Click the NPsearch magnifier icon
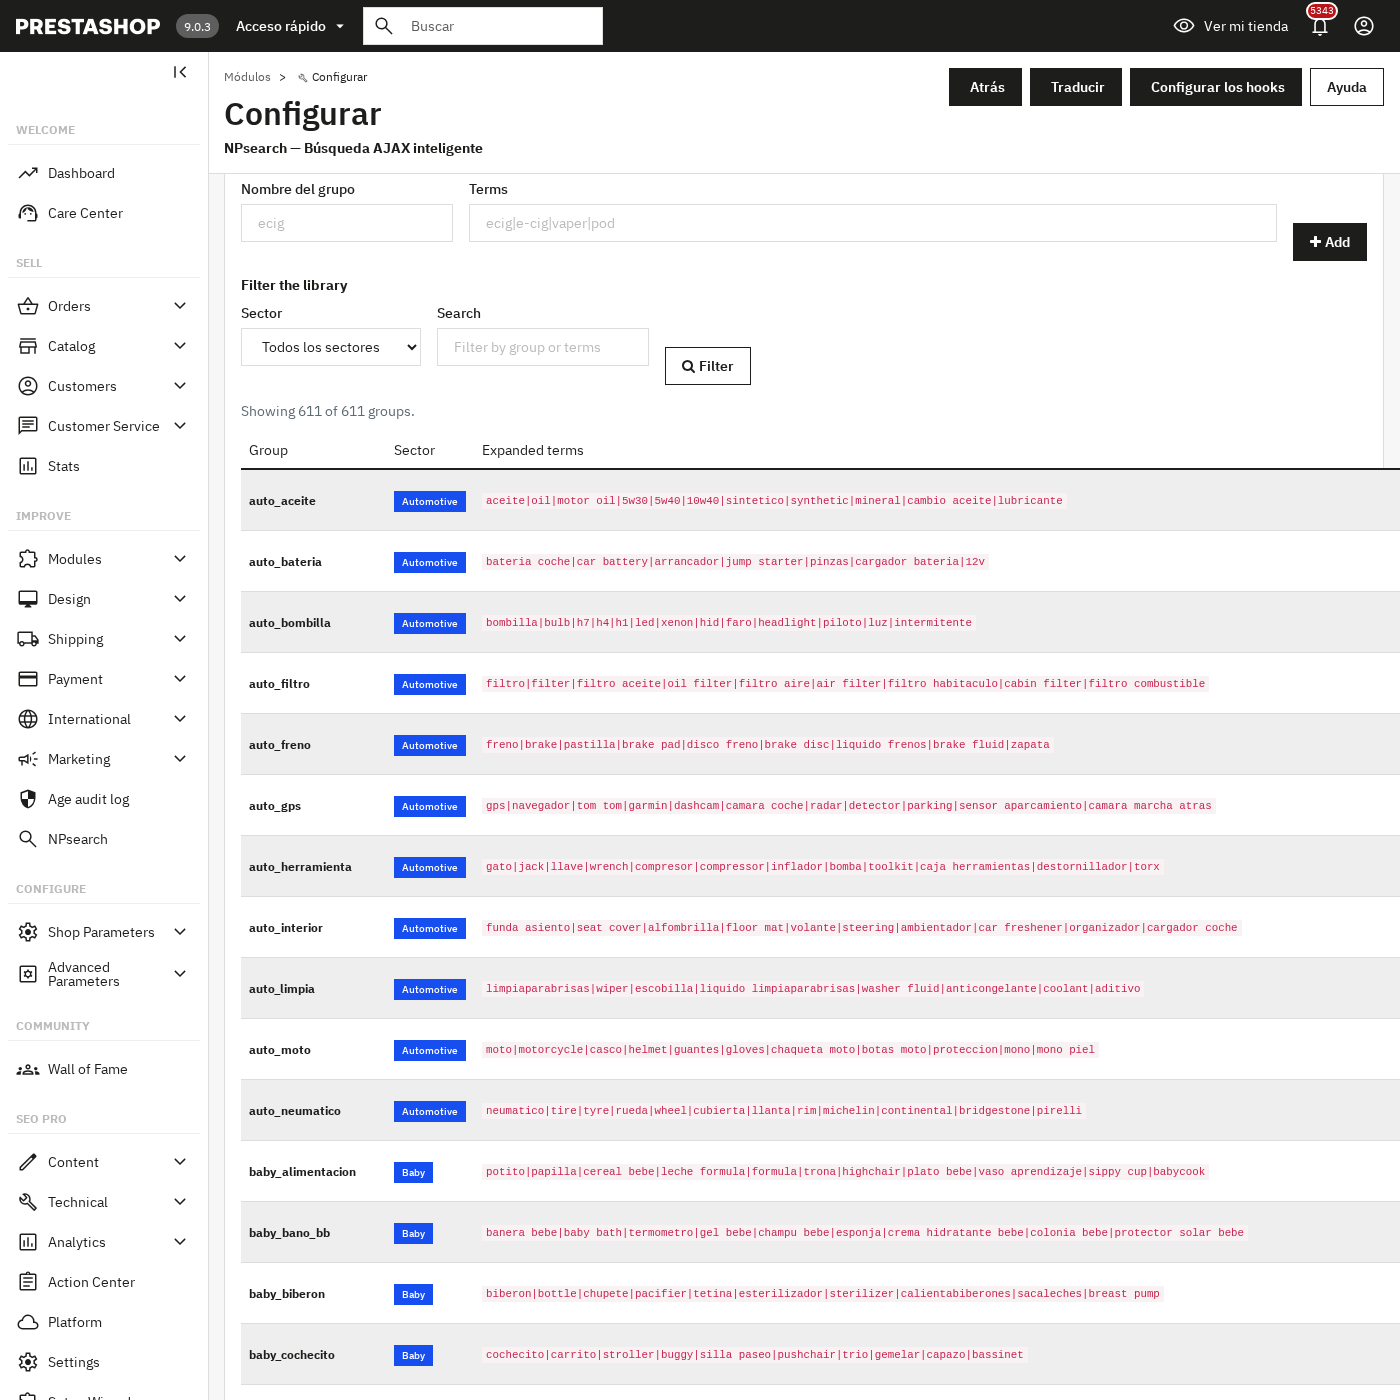Image resolution: width=1400 pixels, height=1400 pixels. point(28,839)
